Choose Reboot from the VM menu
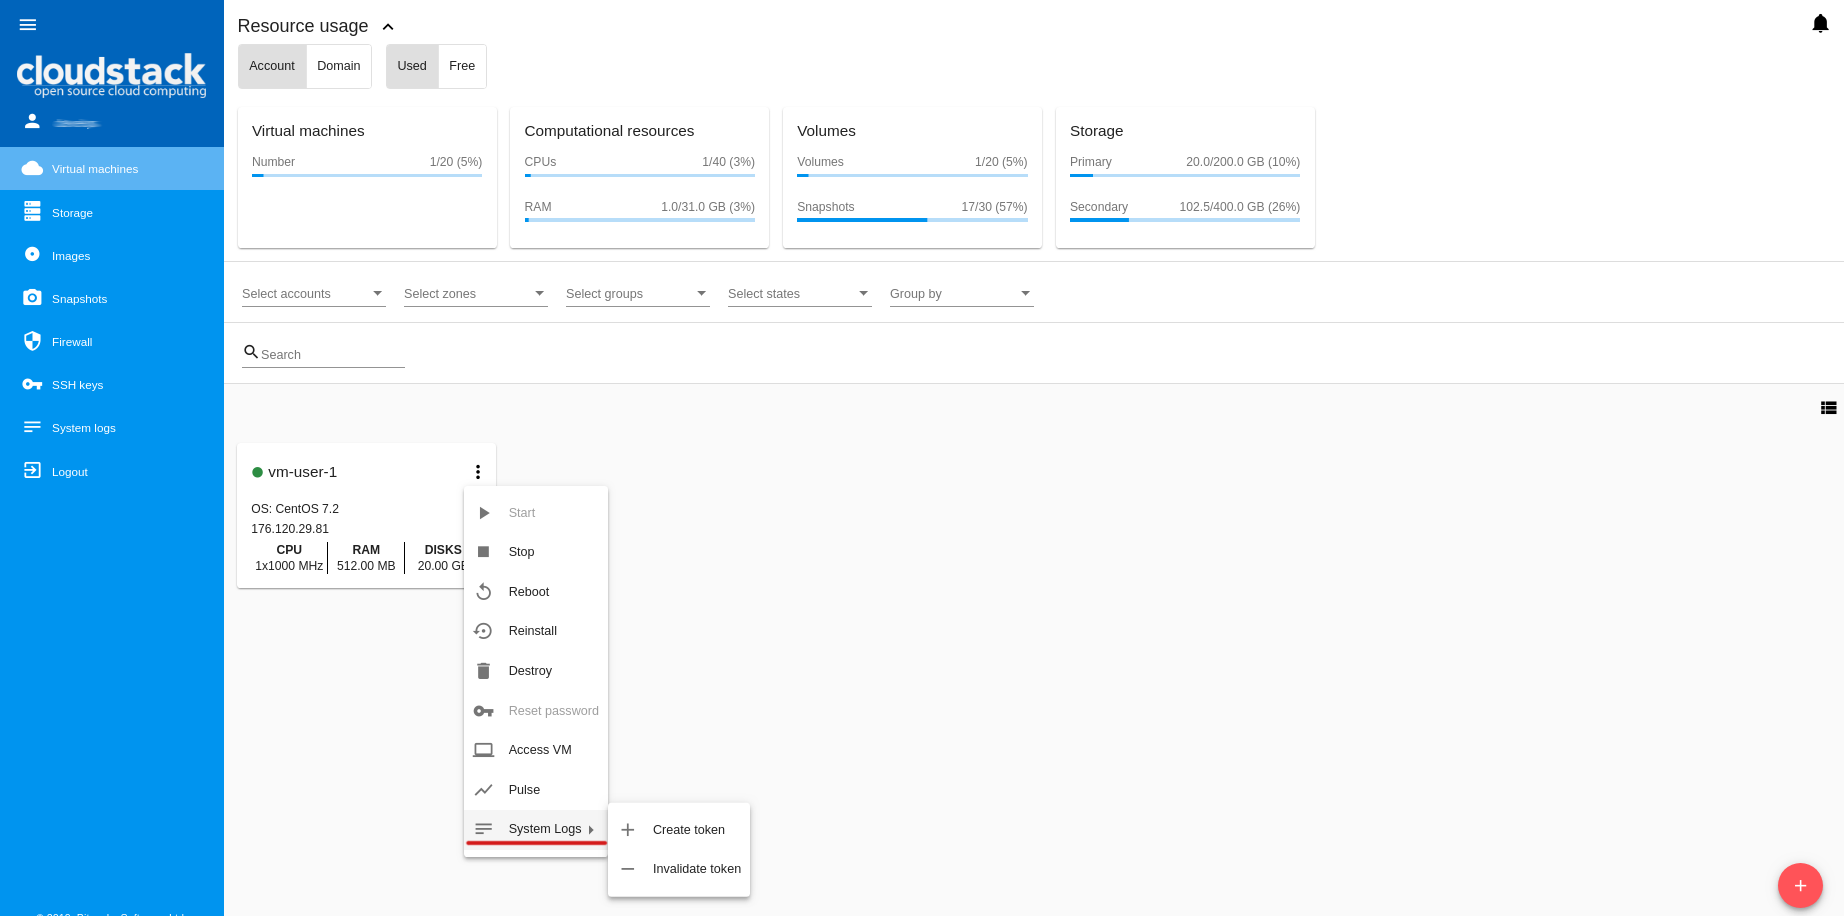Viewport: 1844px width, 916px height. [x=536, y=592]
